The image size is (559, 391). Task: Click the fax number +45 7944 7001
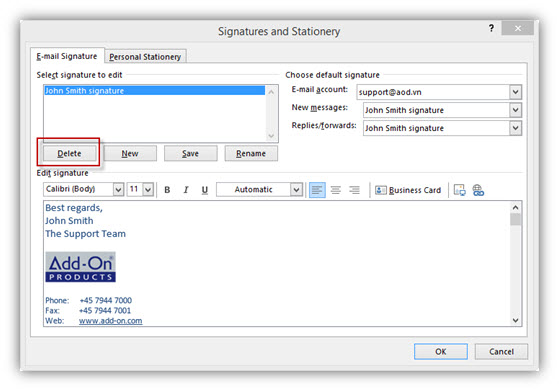105,310
